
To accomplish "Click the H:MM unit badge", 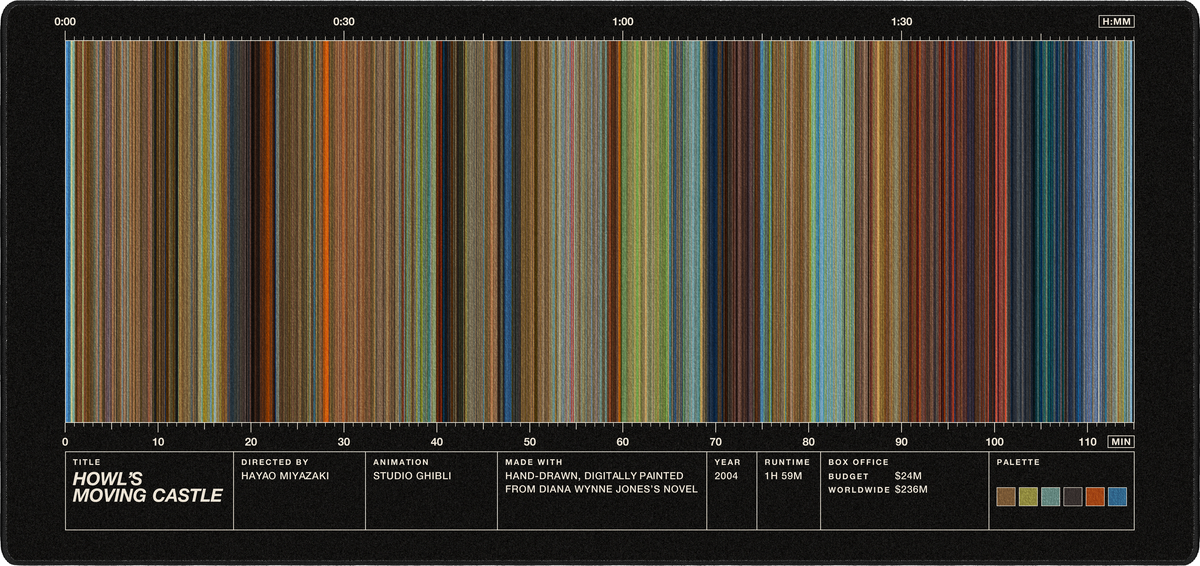I will click(x=1116, y=21).
